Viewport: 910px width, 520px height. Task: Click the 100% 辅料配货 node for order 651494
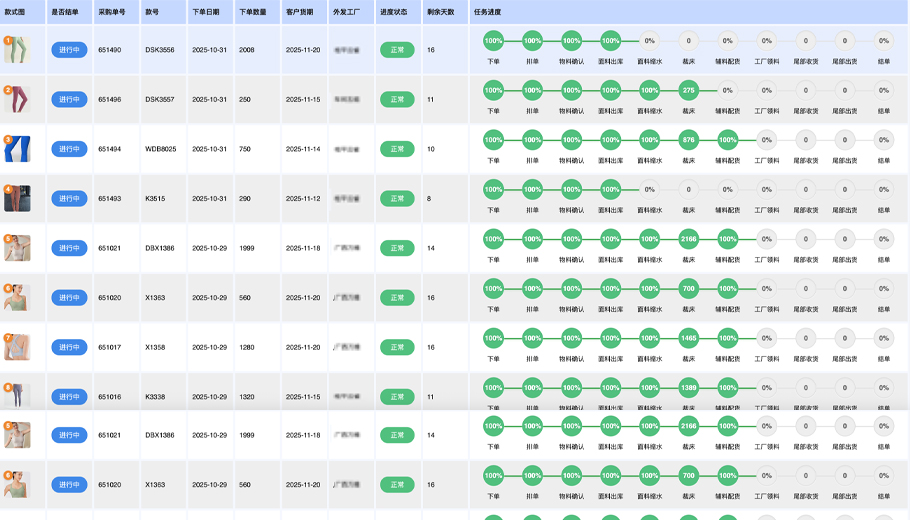pos(727,140)
